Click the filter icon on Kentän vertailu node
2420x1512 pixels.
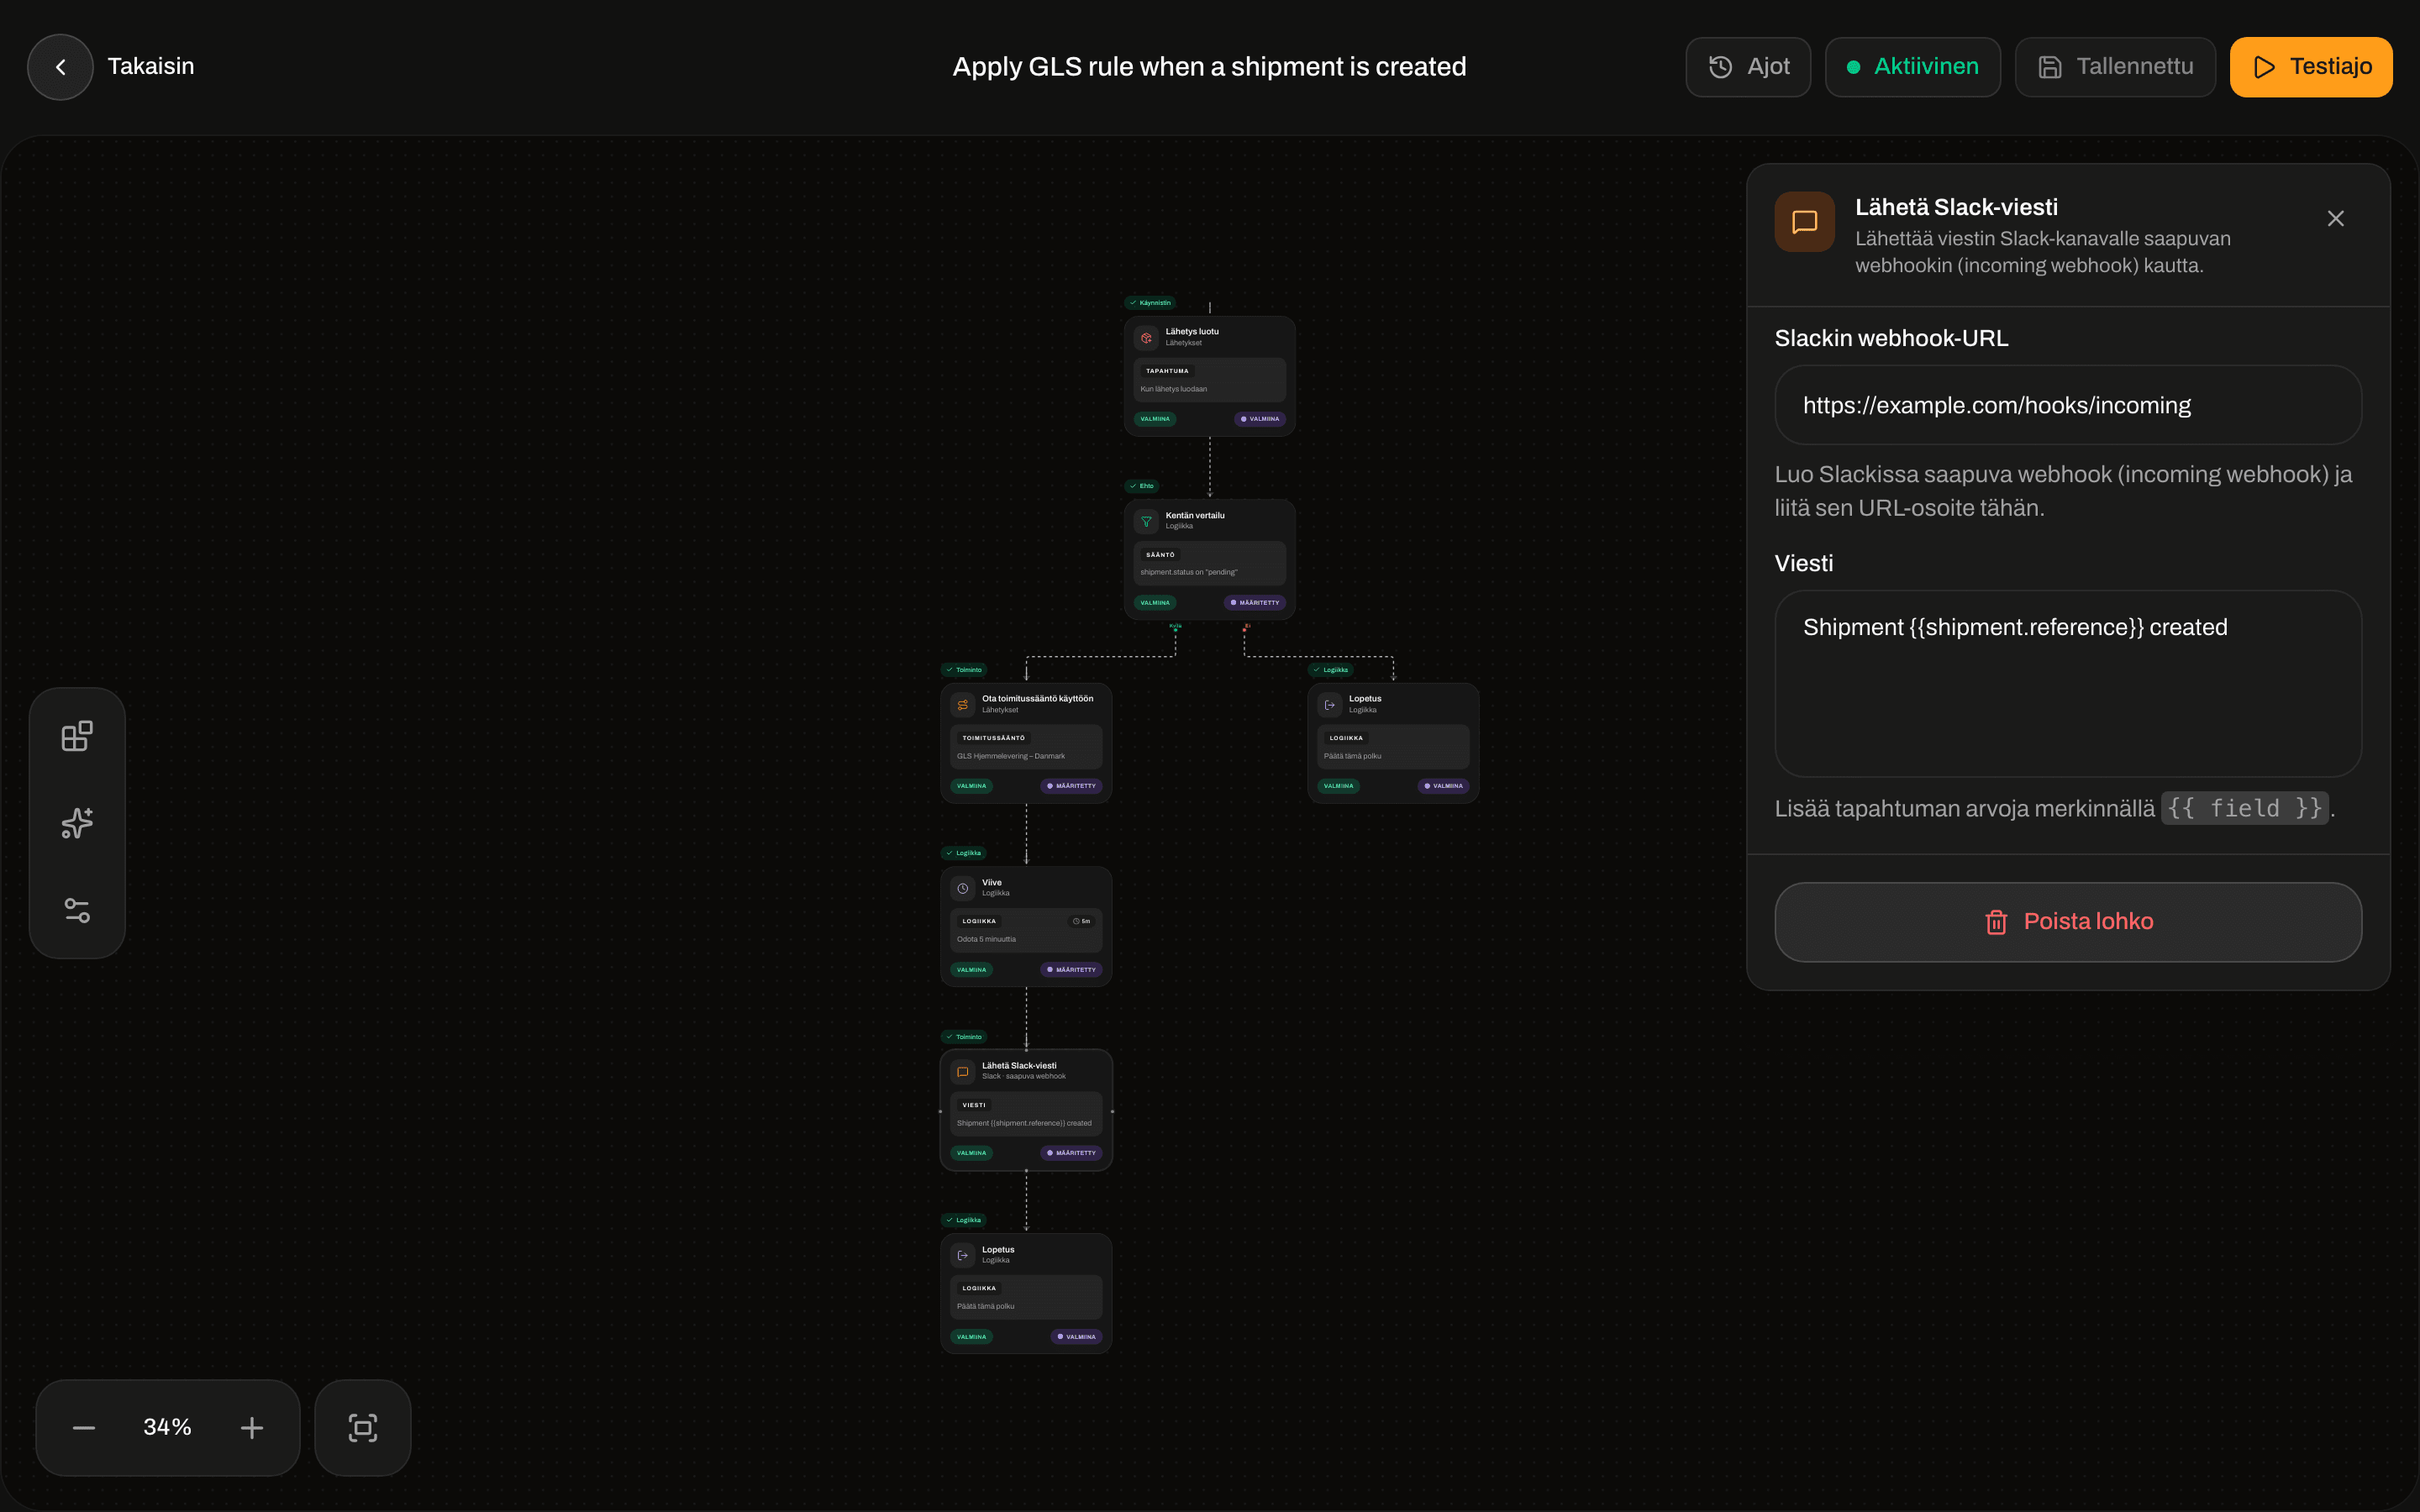(x=1146, y=521)
